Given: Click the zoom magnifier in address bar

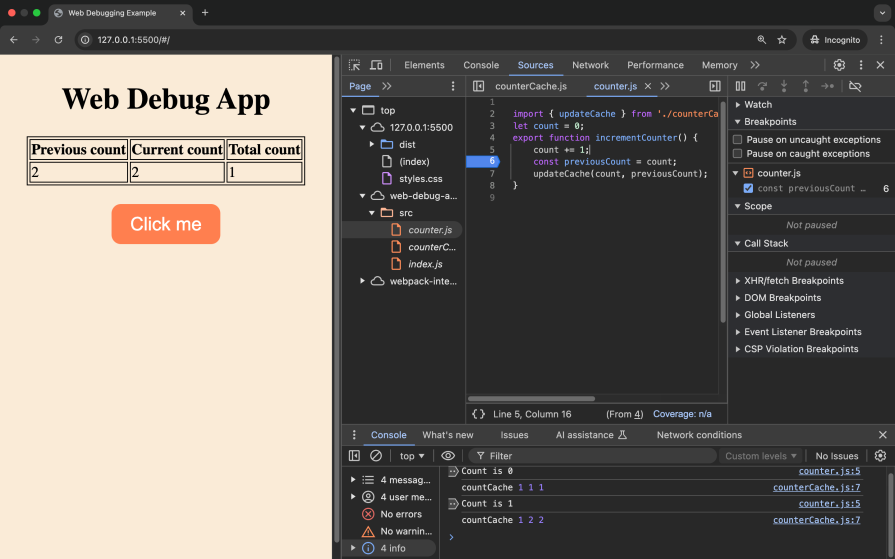Looking at the screenshot, I should pyautogui.click(x=761, y=39).
